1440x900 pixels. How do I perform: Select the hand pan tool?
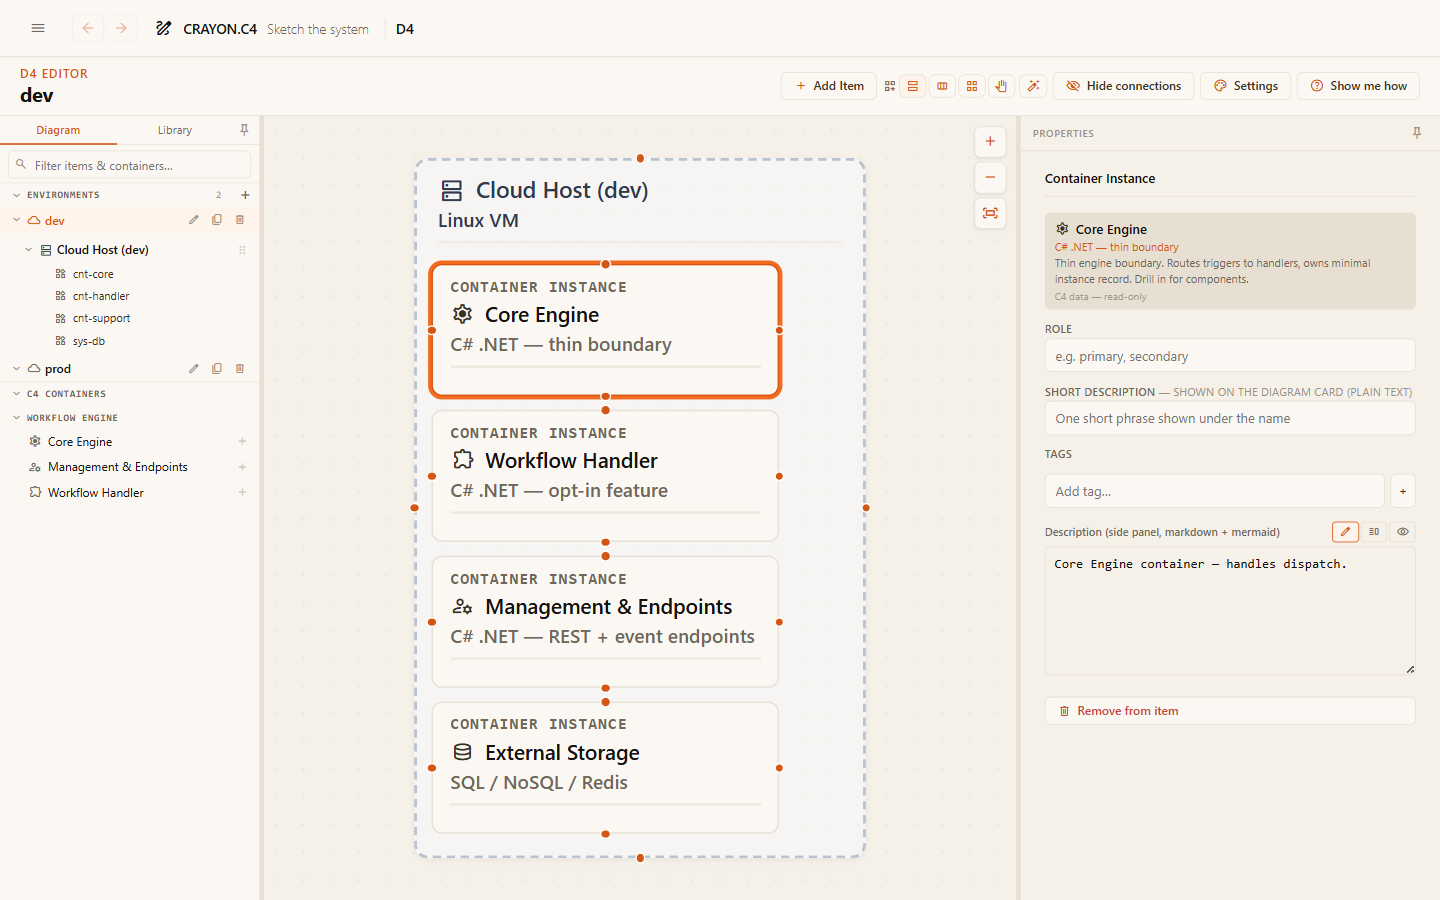pos(1001,86)
